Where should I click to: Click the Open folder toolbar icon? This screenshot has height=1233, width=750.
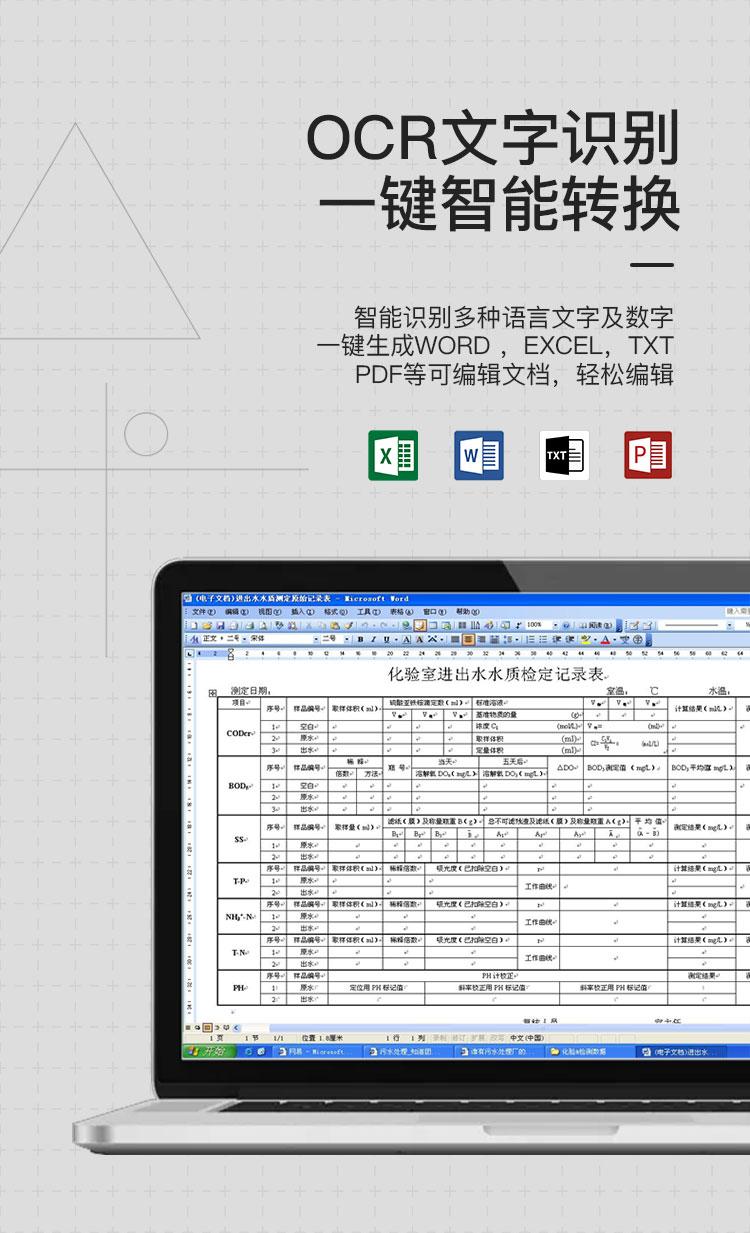tap(207, 625)
